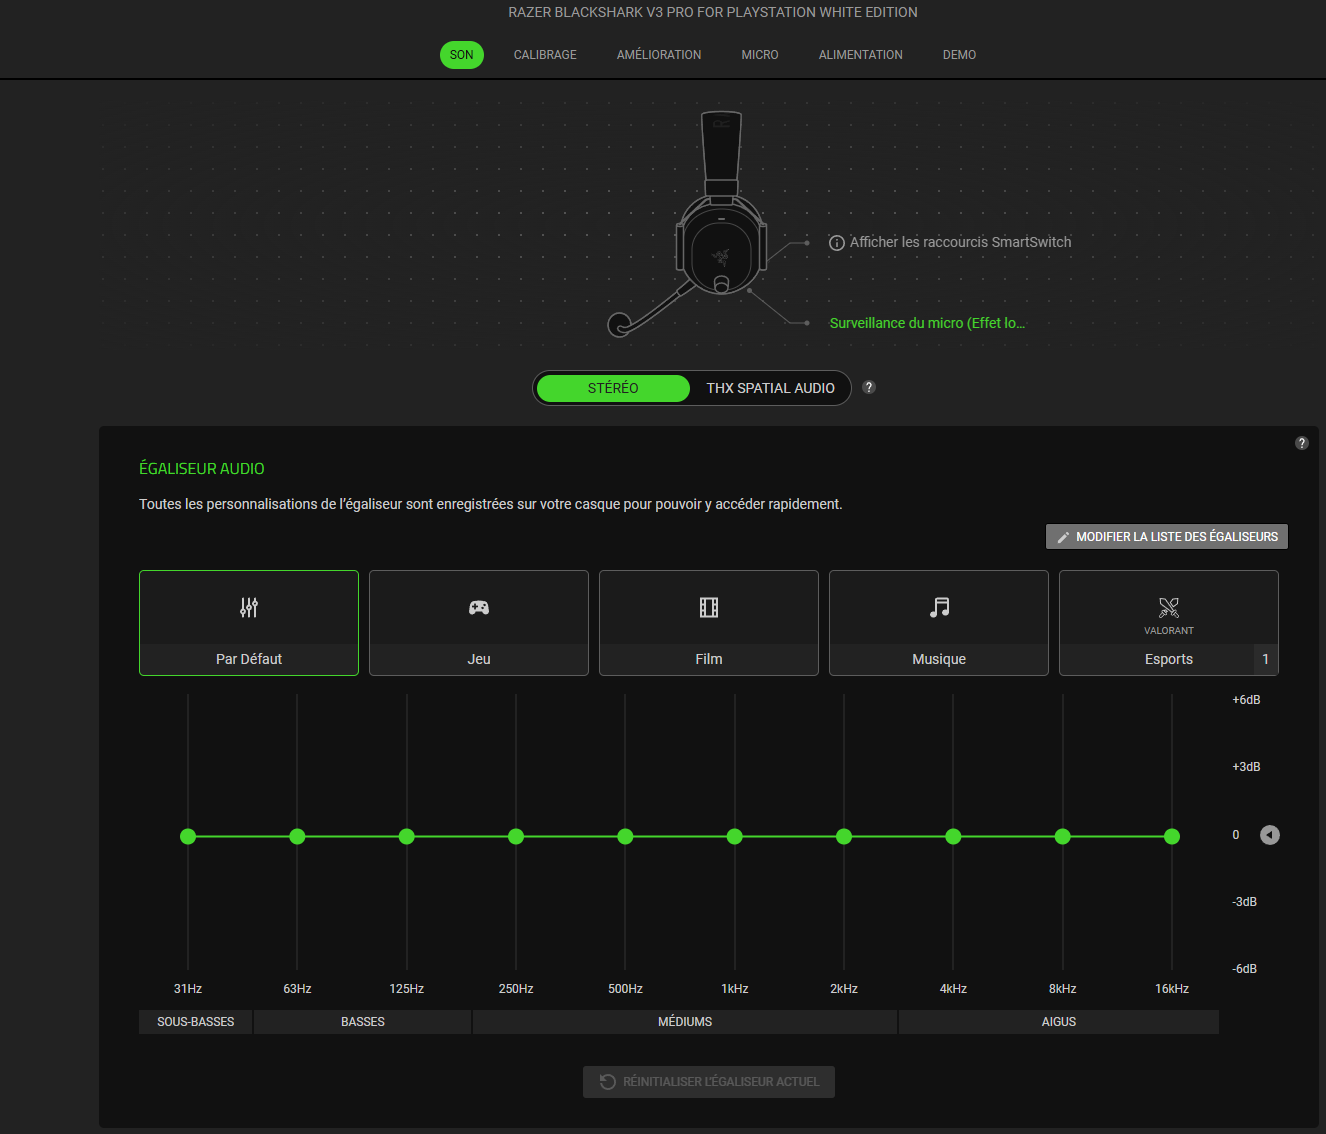Click the 4kHz slider handle

(953, 836)
